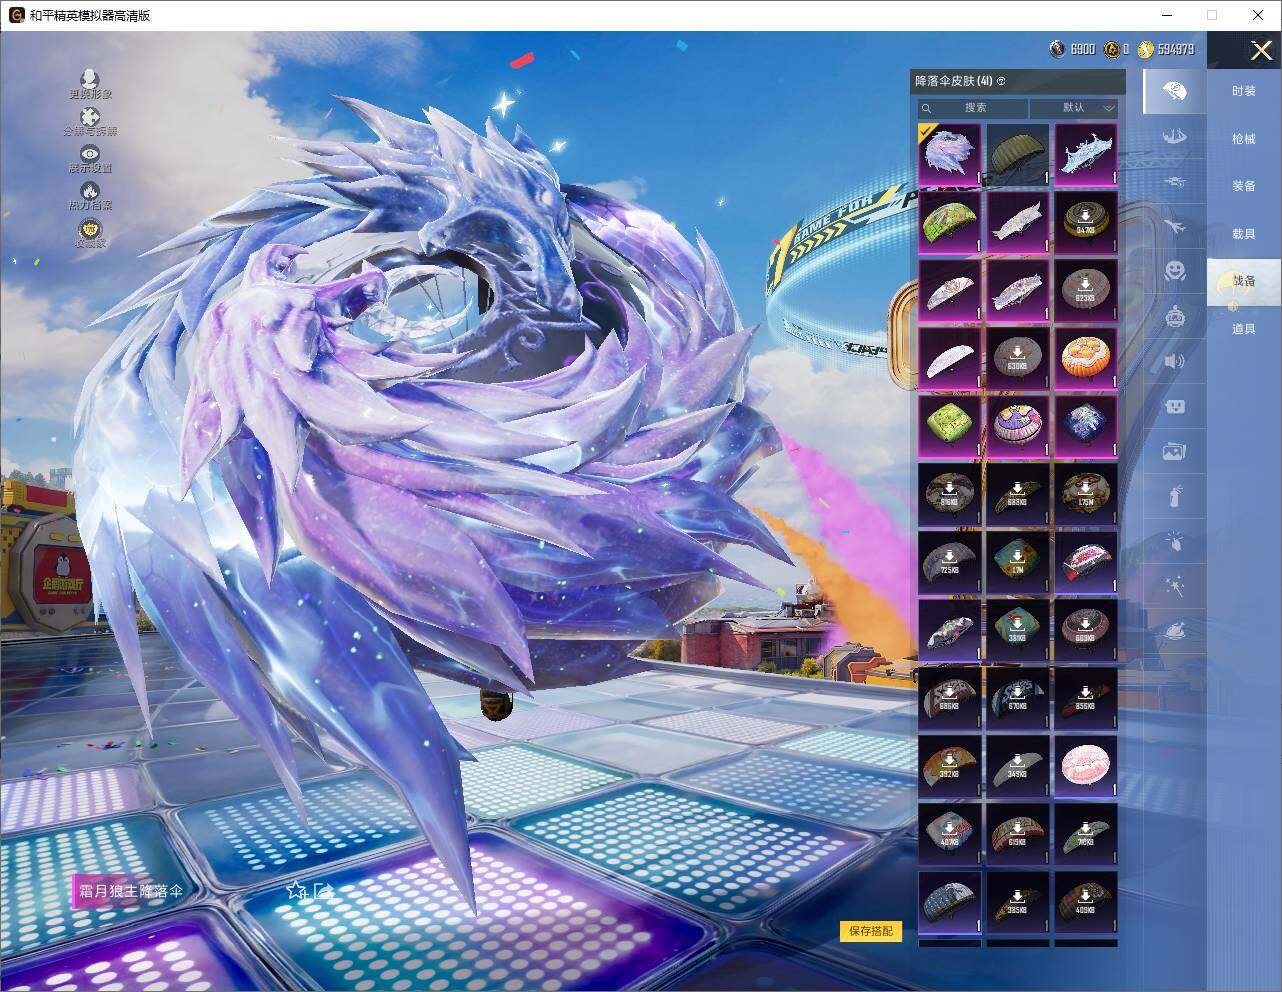The height and width of the screenshot is (992, 1282).
Task: Select the magic wand category icon
Action: [1175, 586]
